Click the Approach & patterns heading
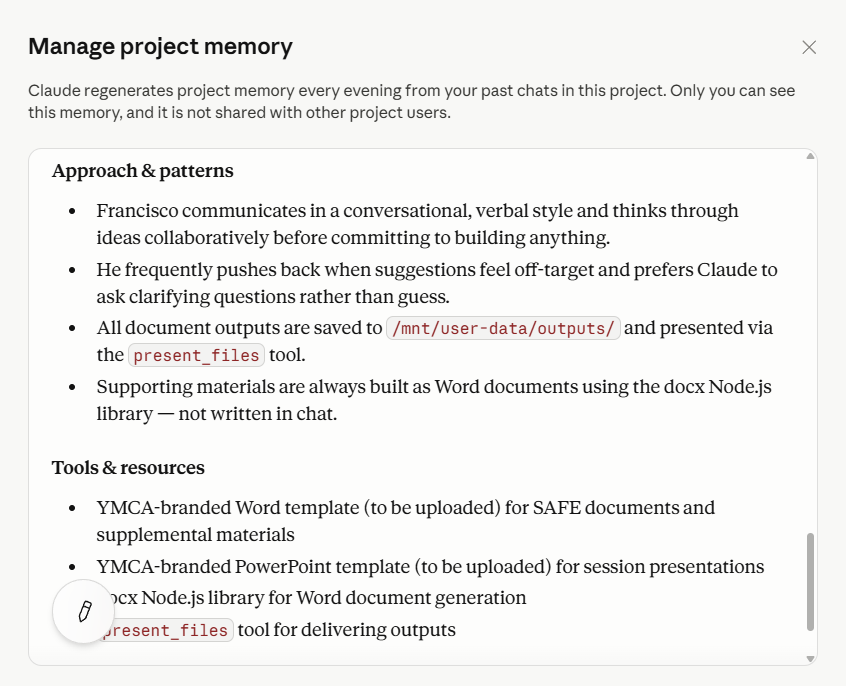This screenshot has width=846, height=686. pos(142,171)
